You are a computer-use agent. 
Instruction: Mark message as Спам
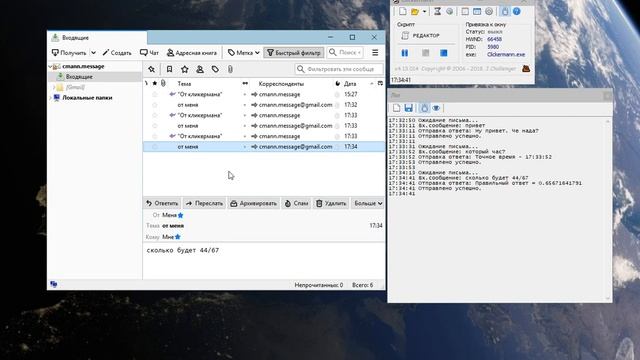click(296, 203)
